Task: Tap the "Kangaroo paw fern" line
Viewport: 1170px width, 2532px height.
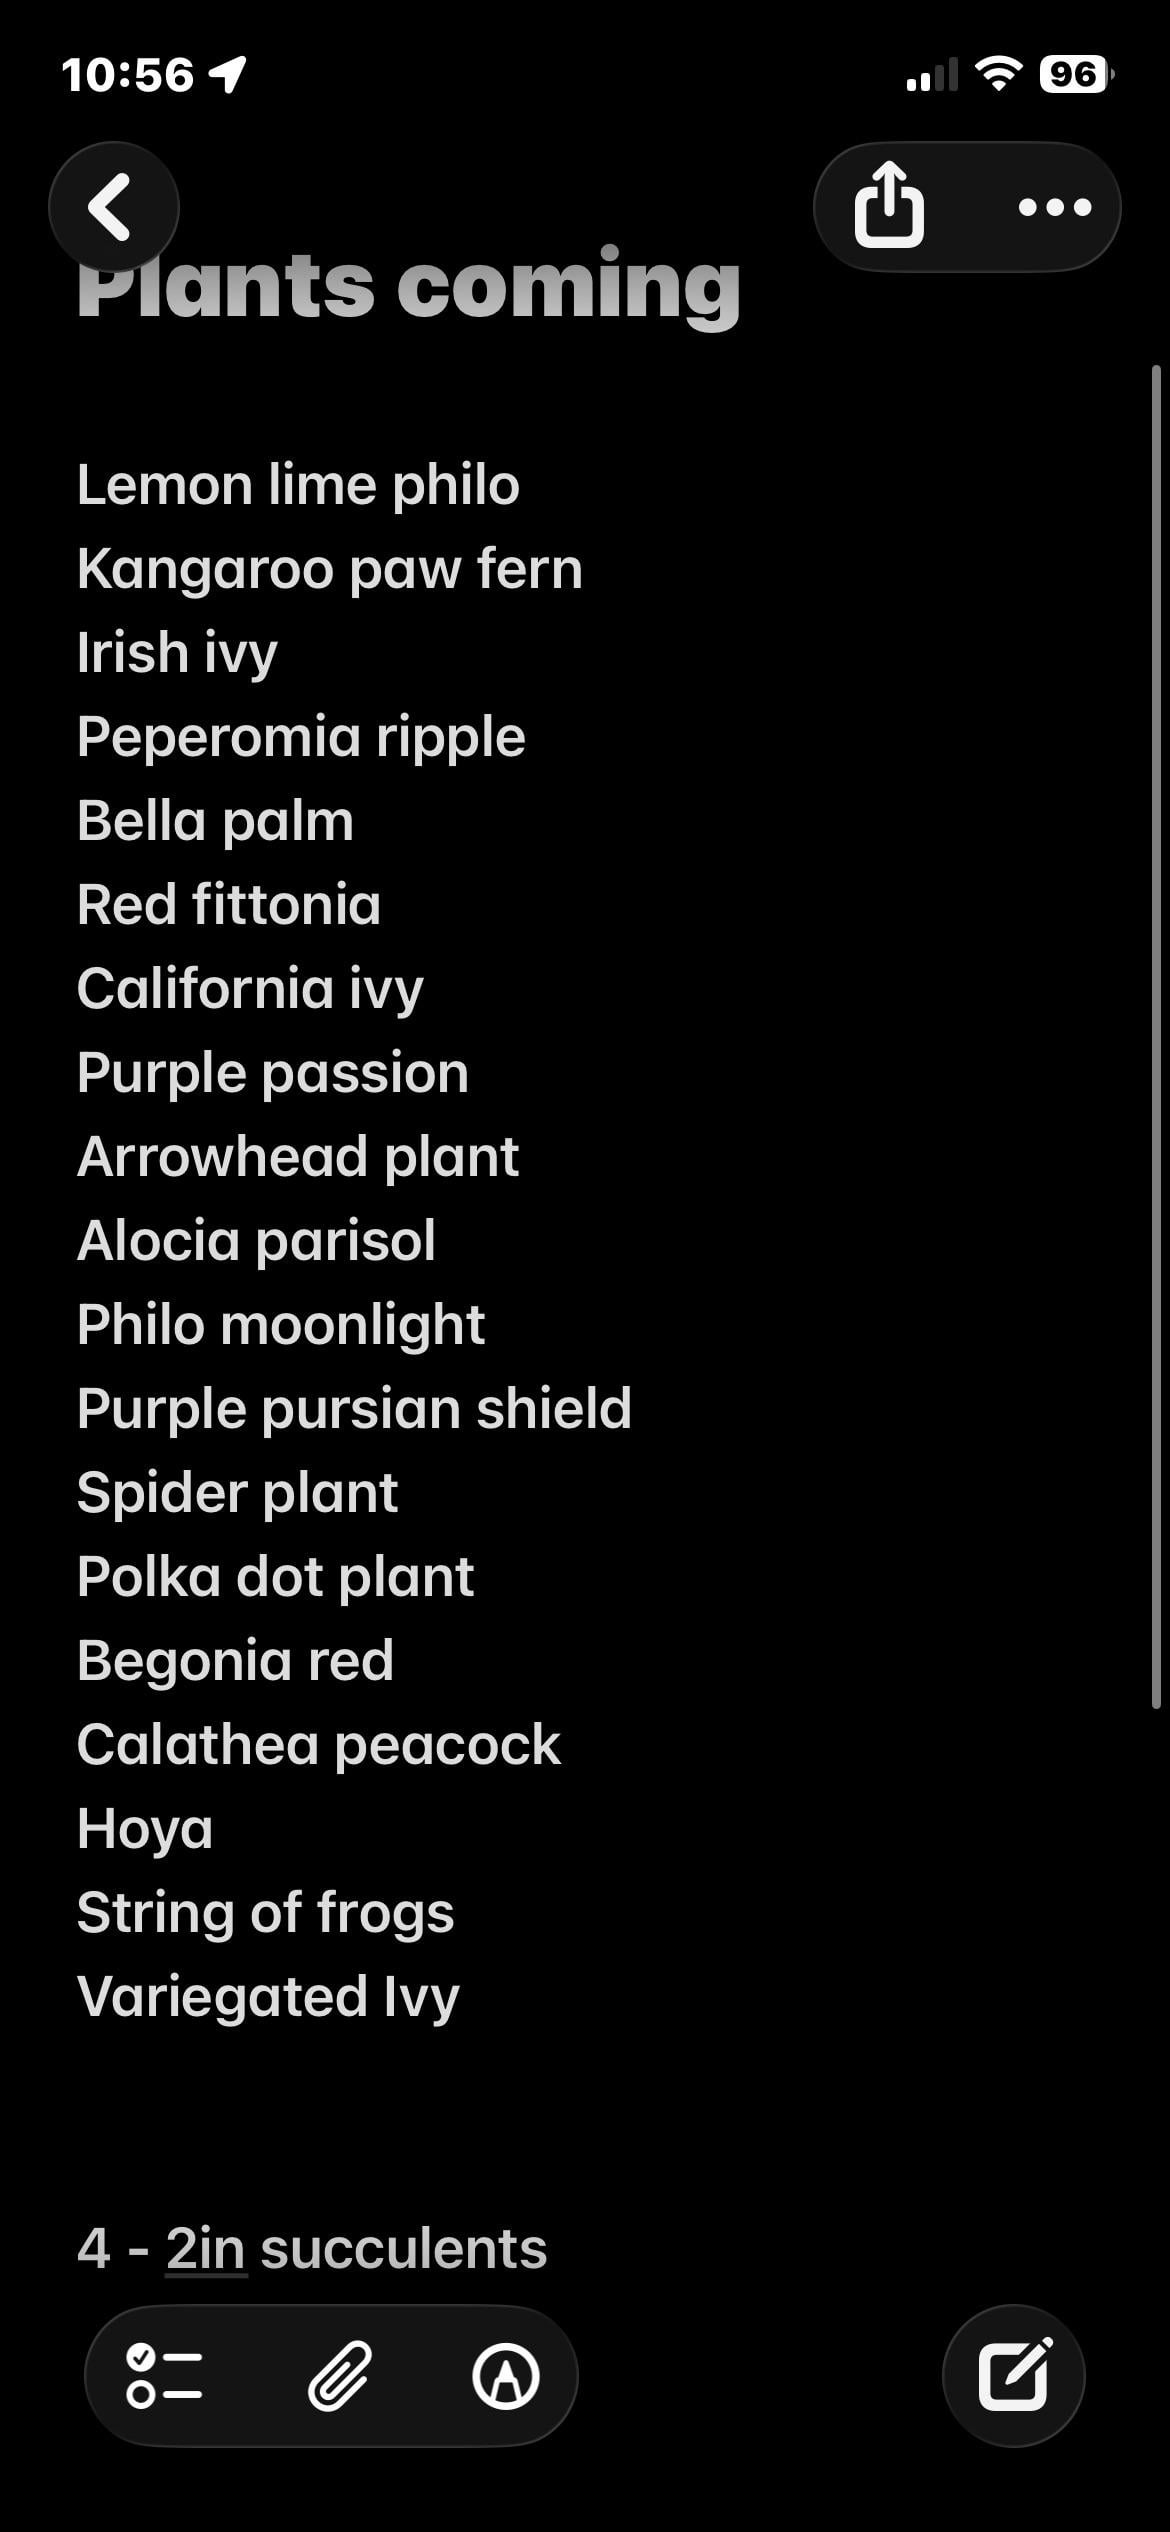Action: [329, 569]
